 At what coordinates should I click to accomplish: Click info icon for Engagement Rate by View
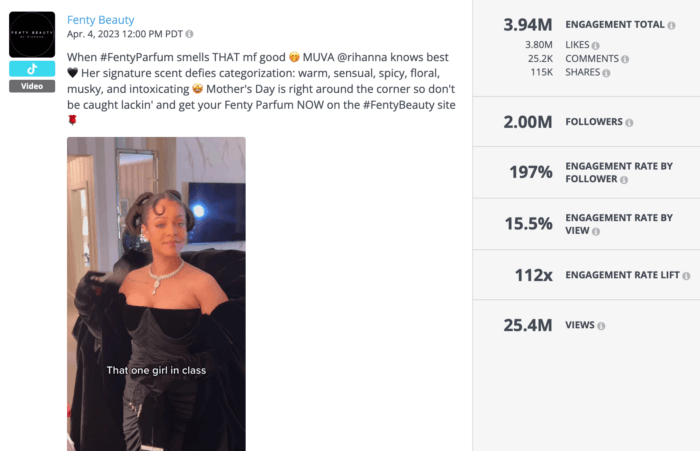tap(596, 232)
